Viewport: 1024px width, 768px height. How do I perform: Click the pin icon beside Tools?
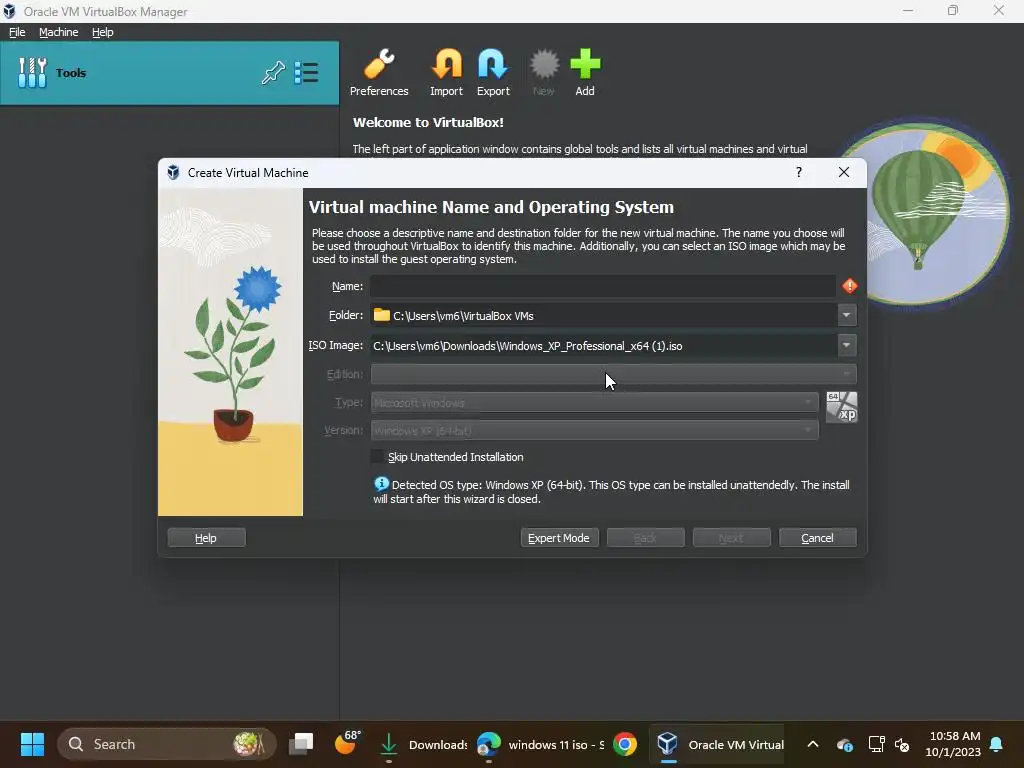tap(273, 72)
